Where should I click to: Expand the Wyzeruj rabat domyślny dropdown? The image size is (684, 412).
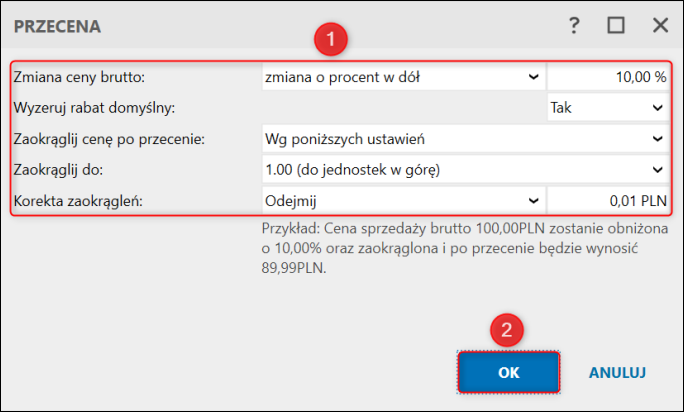[x=607, y=107]
